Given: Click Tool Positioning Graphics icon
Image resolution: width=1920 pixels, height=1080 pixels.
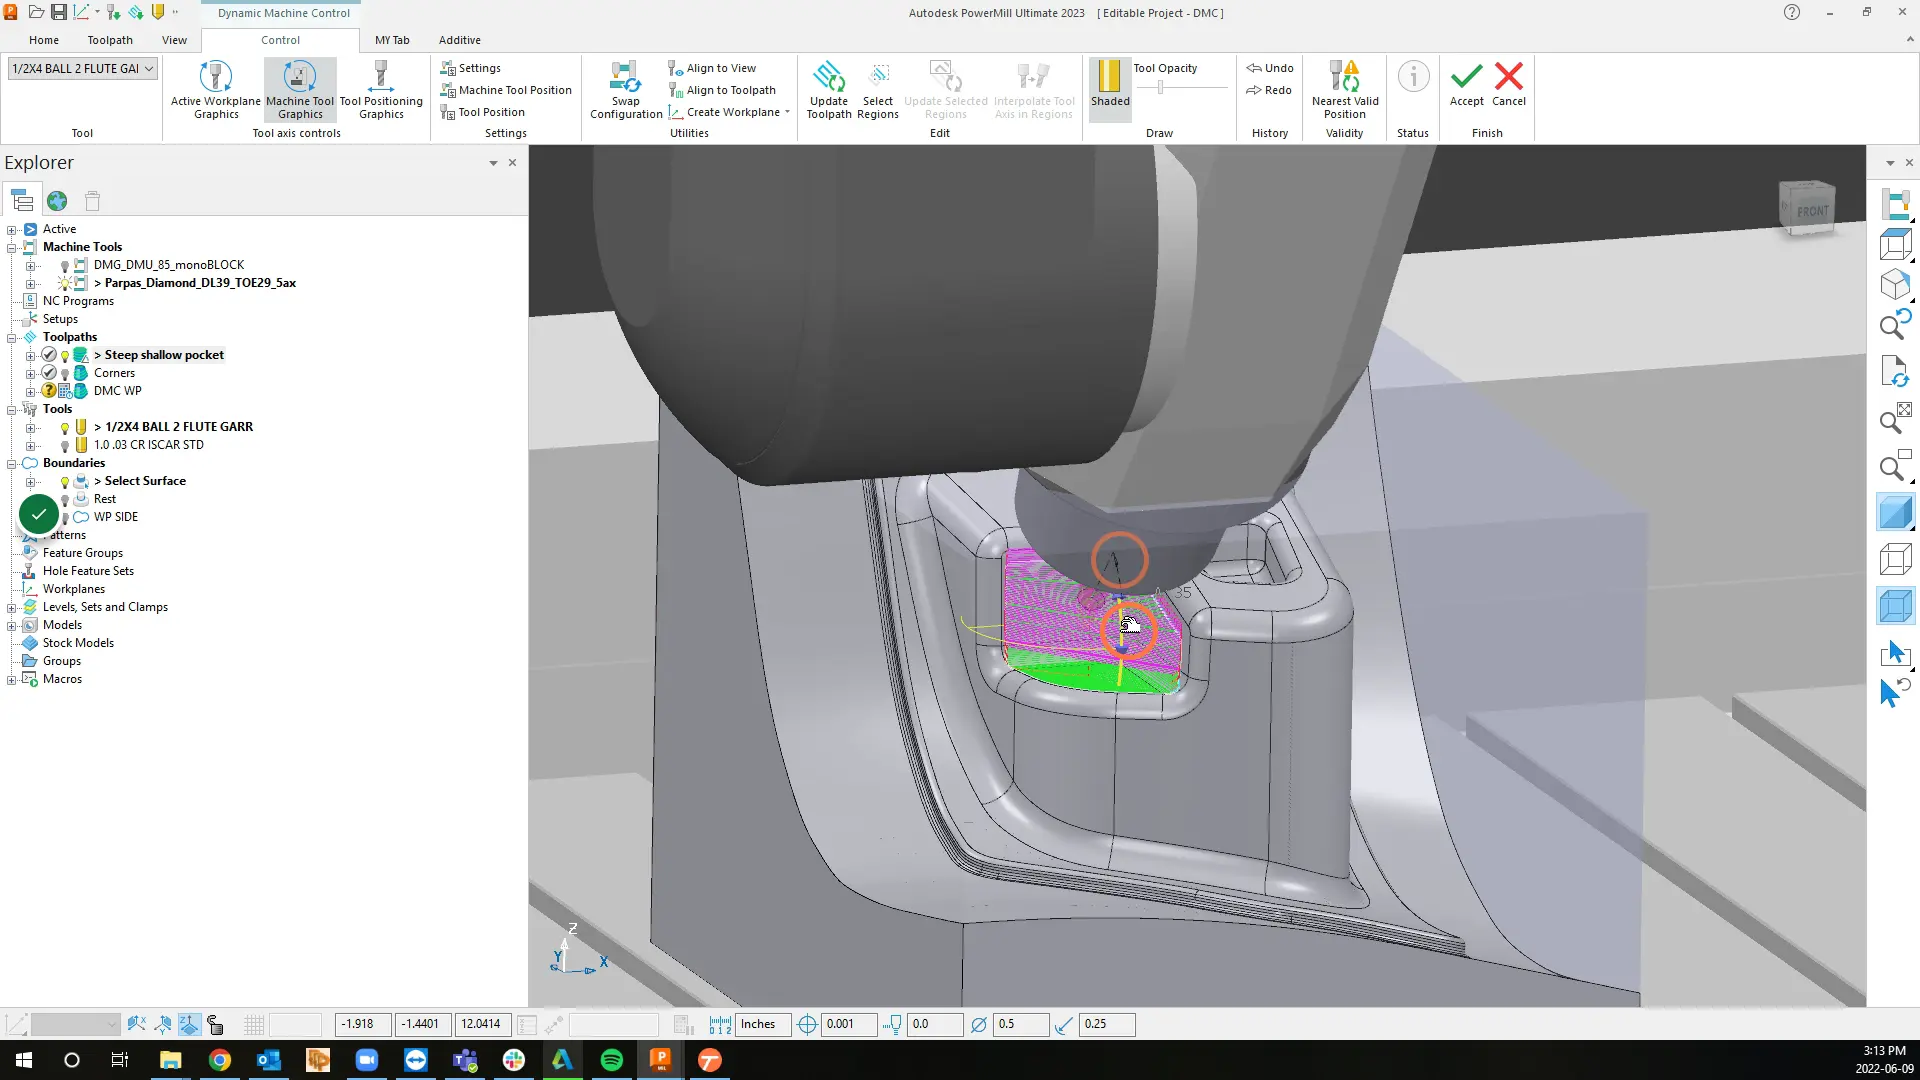Looking at the screenshot, I should pos(381,90).
